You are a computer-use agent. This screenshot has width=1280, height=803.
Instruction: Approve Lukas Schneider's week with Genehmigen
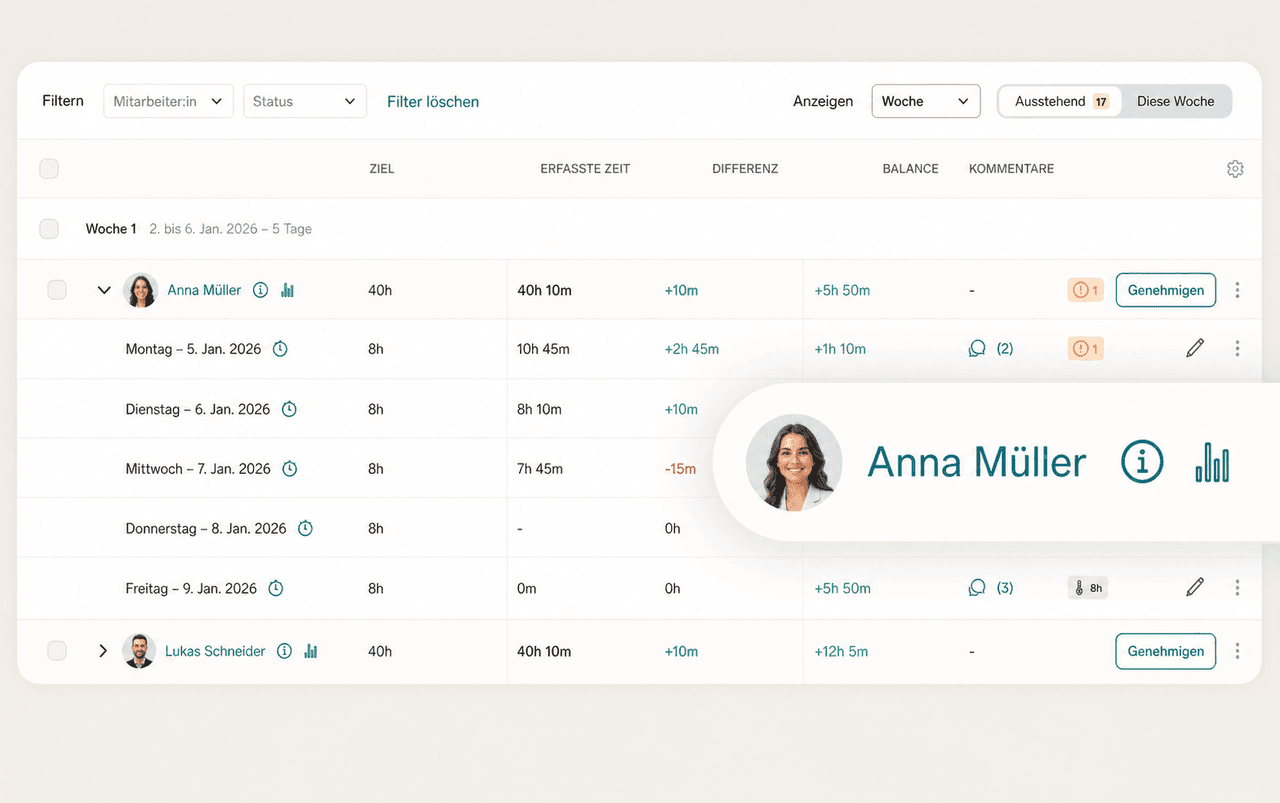(1166, 651)
